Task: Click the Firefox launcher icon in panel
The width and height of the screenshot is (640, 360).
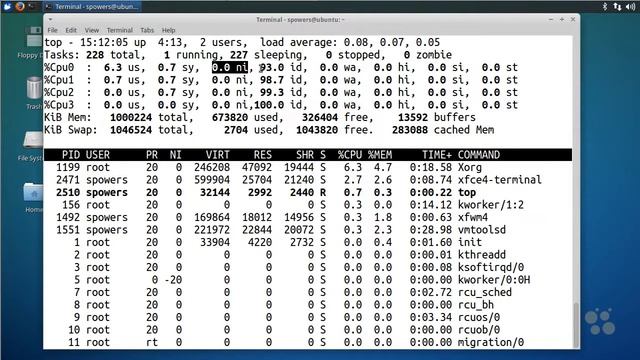Action: pyautogui.click(x=20, y=6)
